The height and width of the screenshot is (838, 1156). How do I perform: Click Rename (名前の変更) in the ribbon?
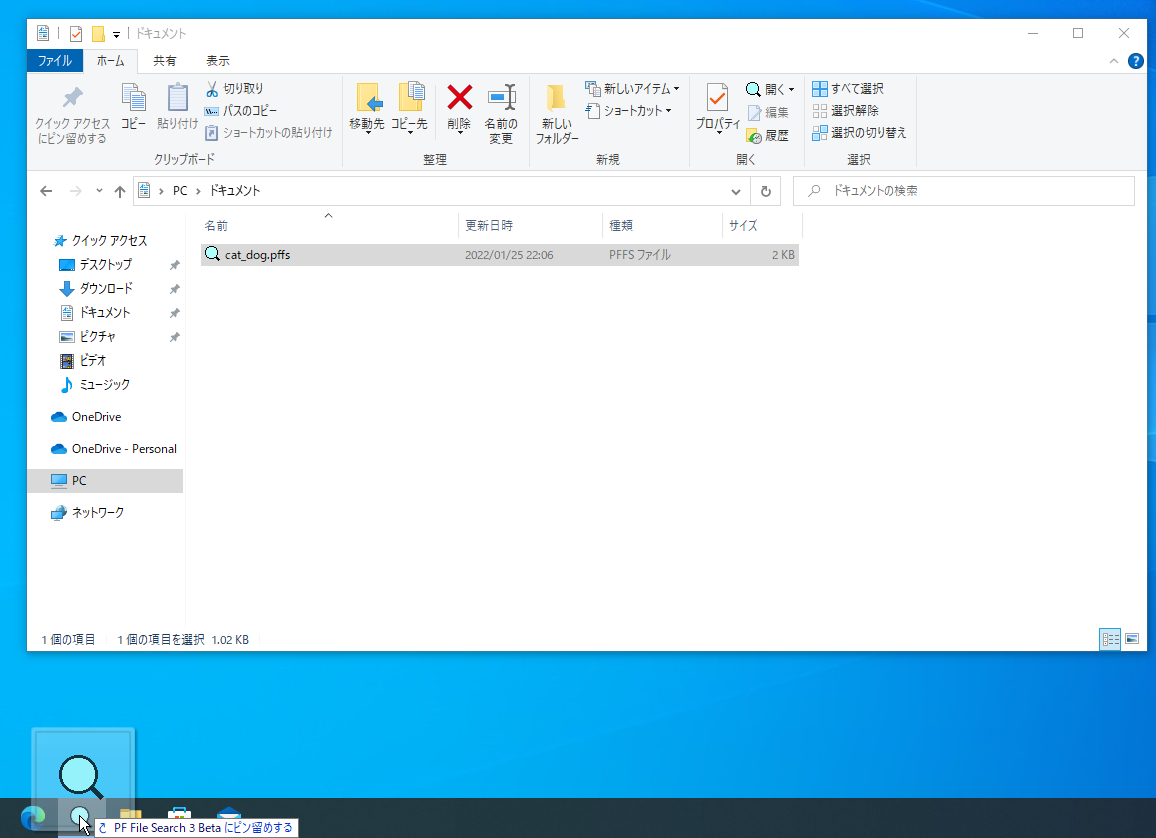501,114
